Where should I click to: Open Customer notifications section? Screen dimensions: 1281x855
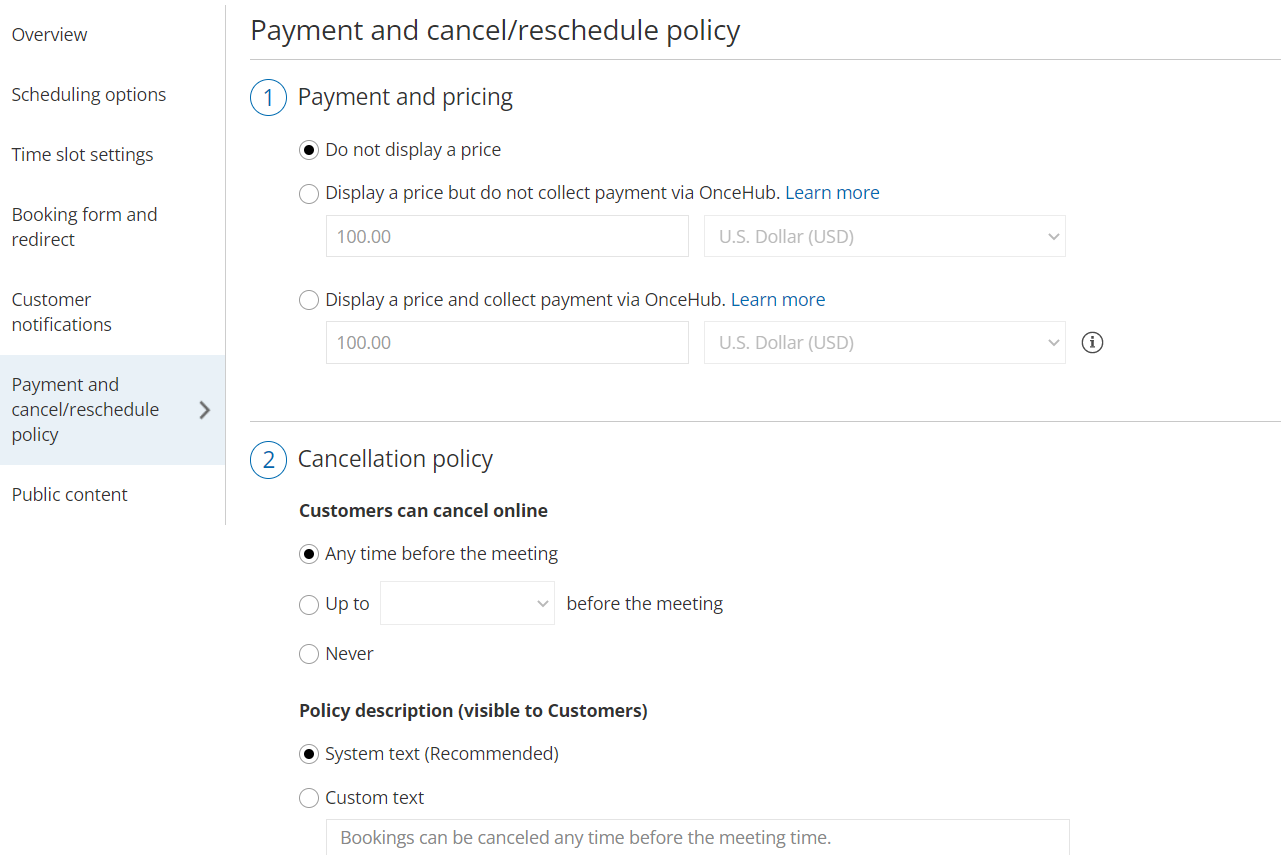pyautogui.click(x=62, y=312)
